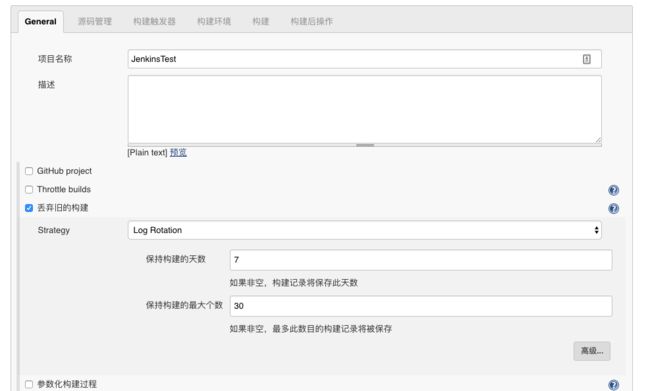Switch to the 构建环境 tab
Screen dimensions: 650x391
click(x=214, y=22)
